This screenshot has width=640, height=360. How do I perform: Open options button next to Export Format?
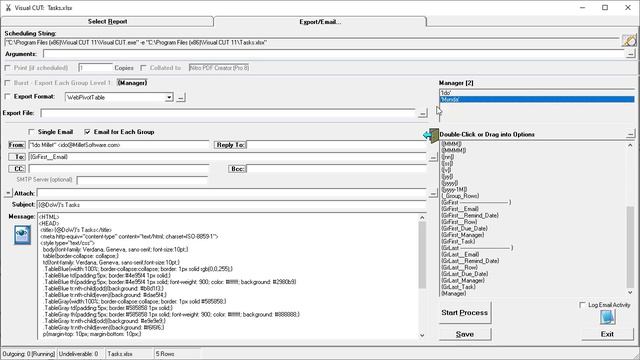pyautogui.click(x=181, y=98)
